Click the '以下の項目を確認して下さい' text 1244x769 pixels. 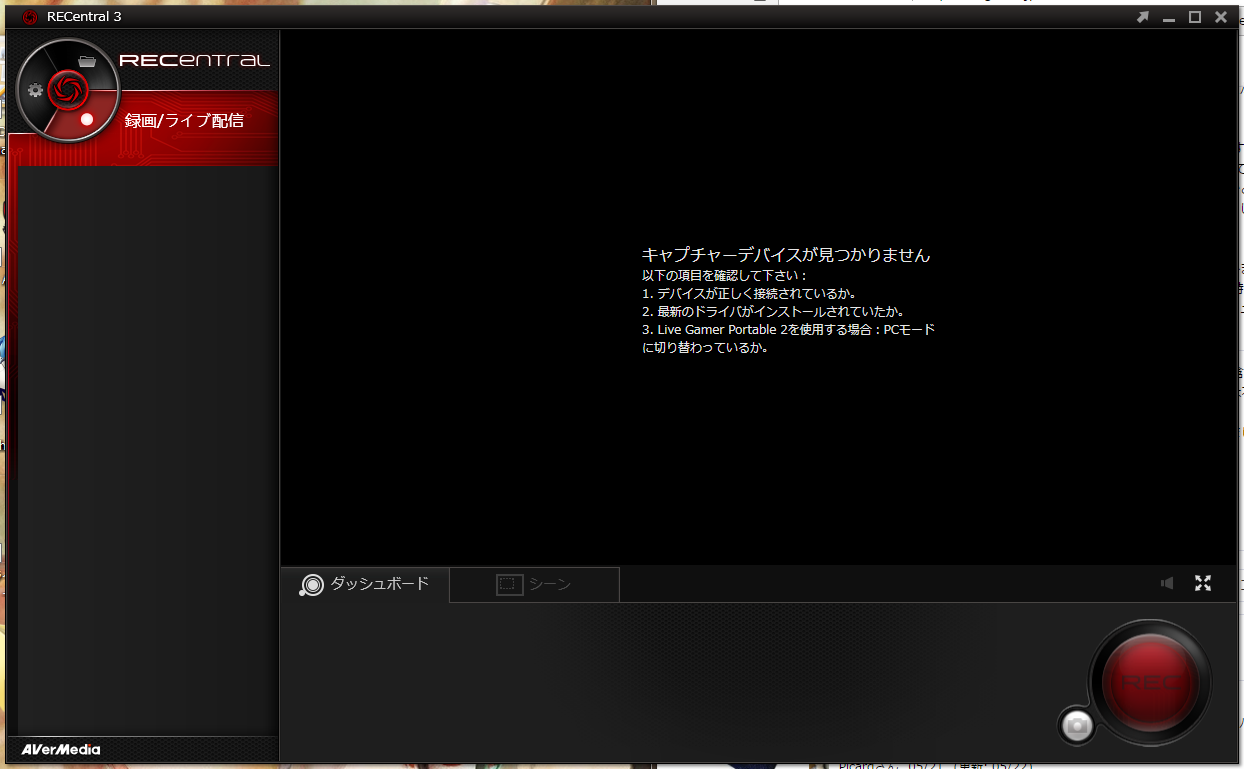point(724,275)
